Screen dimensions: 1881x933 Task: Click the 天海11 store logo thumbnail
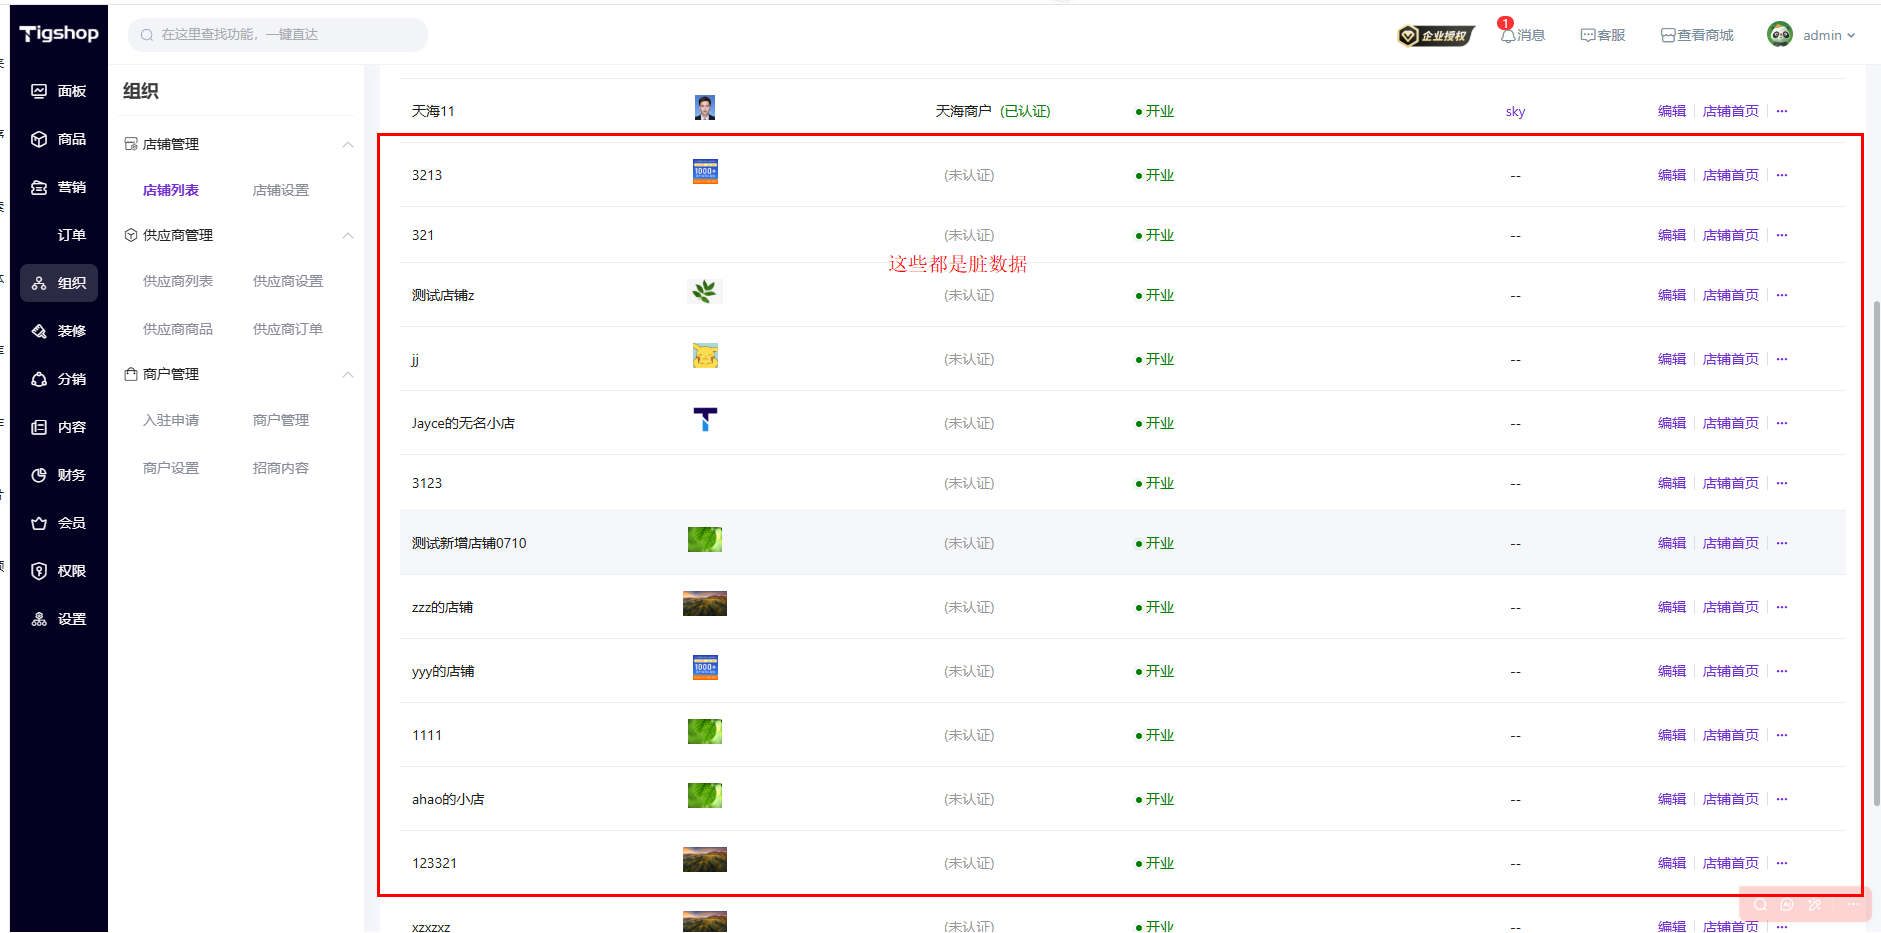[705, 108]
